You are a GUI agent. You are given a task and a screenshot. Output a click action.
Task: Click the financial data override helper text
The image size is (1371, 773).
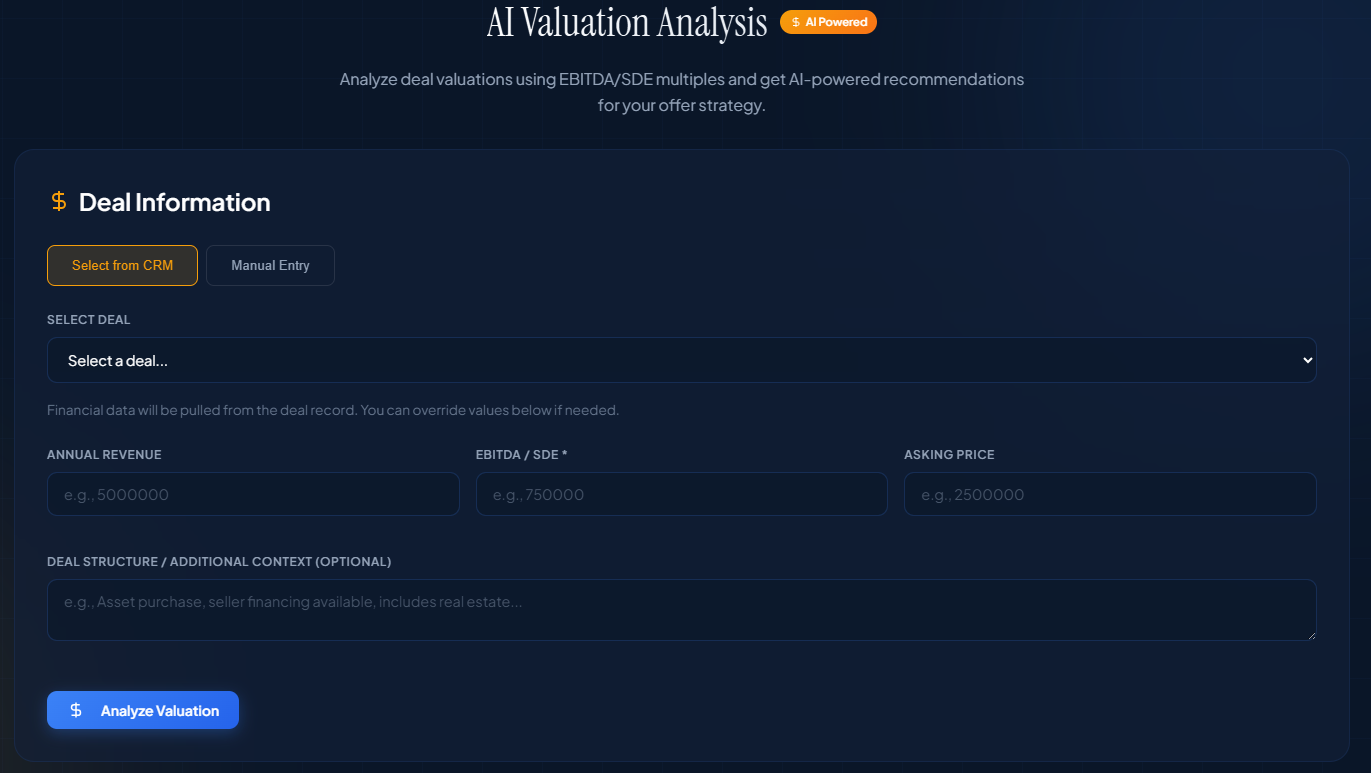click(333, 409)
